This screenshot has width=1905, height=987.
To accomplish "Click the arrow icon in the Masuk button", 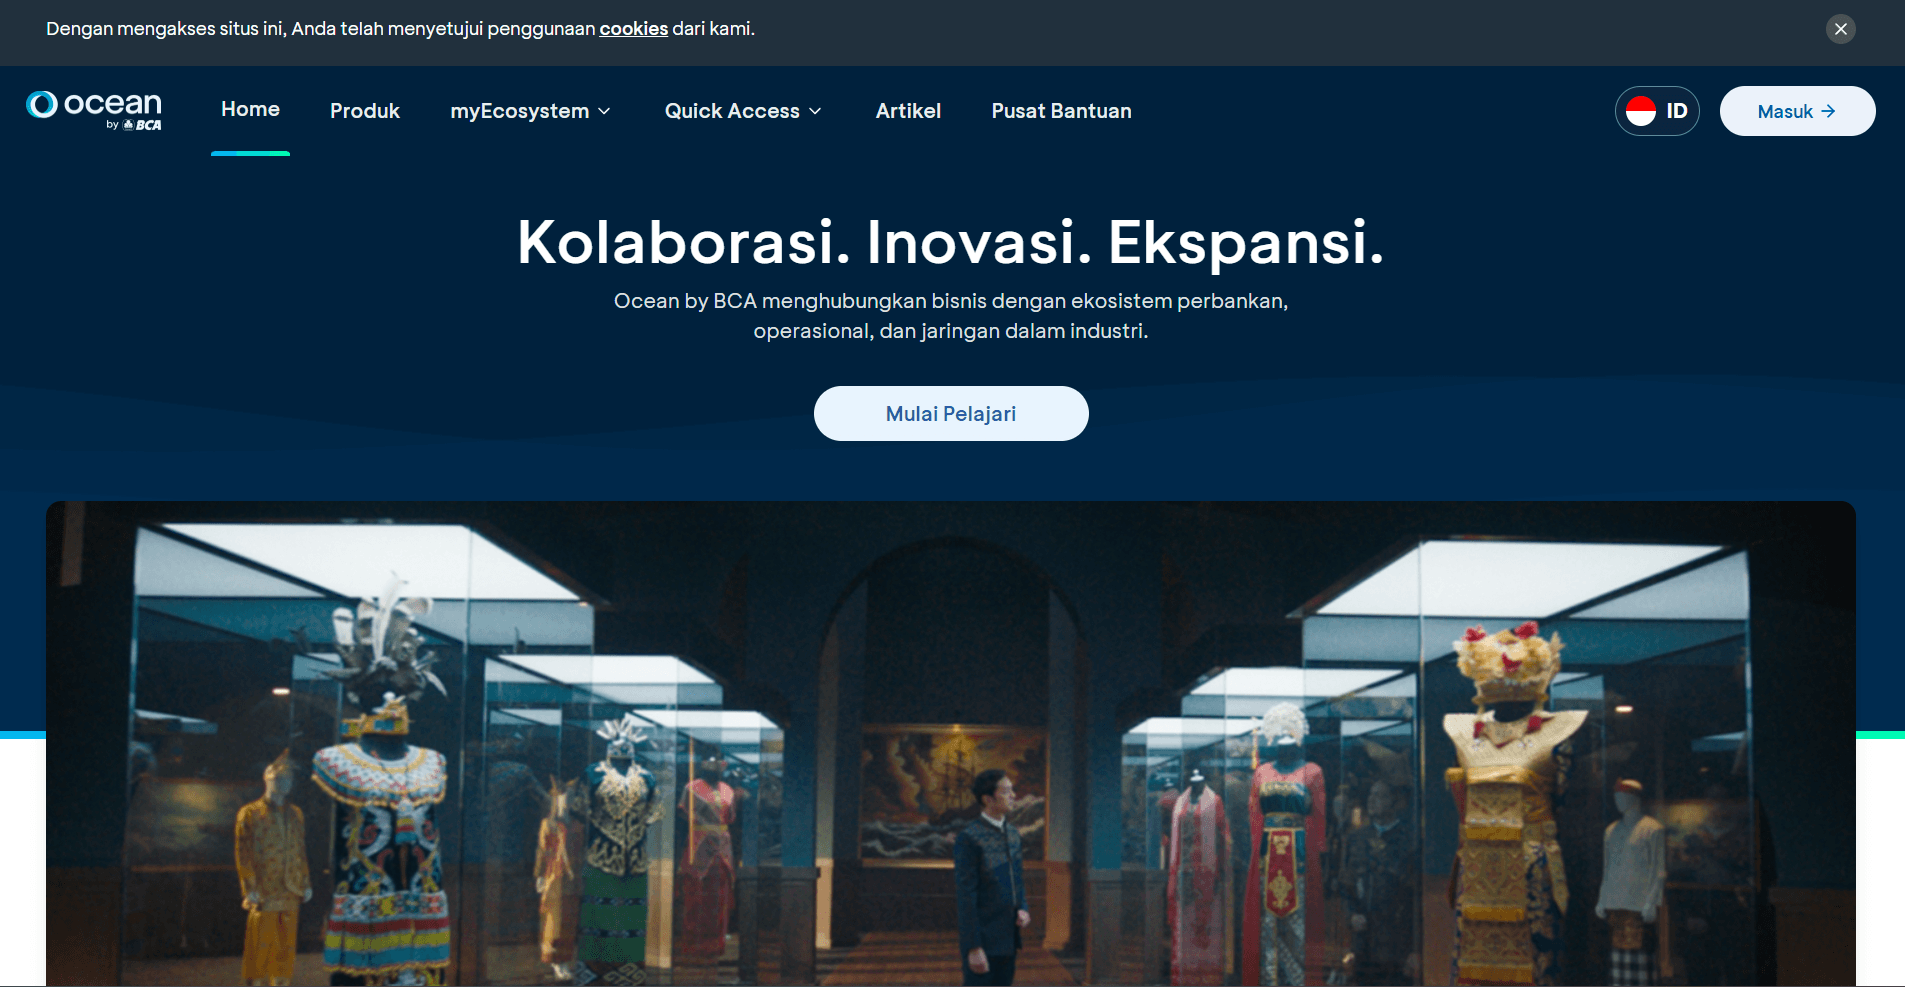I will pos(1828,111).
